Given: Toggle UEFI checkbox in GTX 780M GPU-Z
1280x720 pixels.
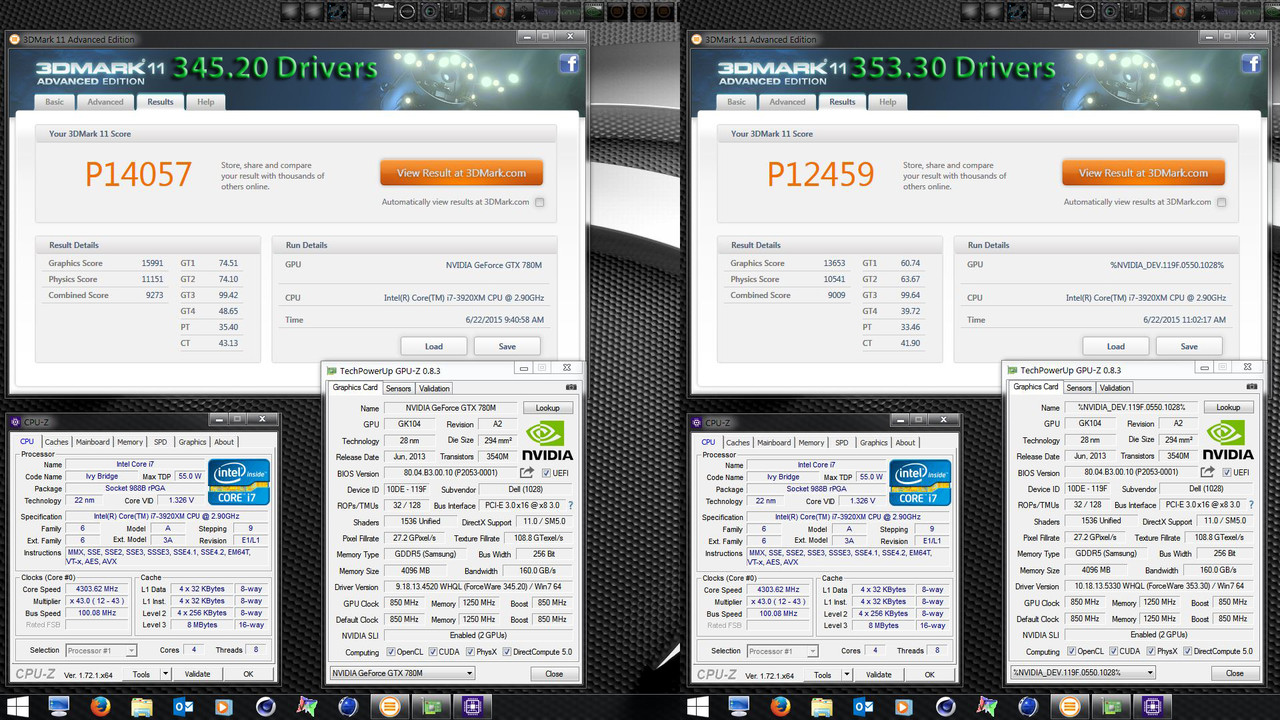Looking at the screenshot, I should click(x=546, y=473).
